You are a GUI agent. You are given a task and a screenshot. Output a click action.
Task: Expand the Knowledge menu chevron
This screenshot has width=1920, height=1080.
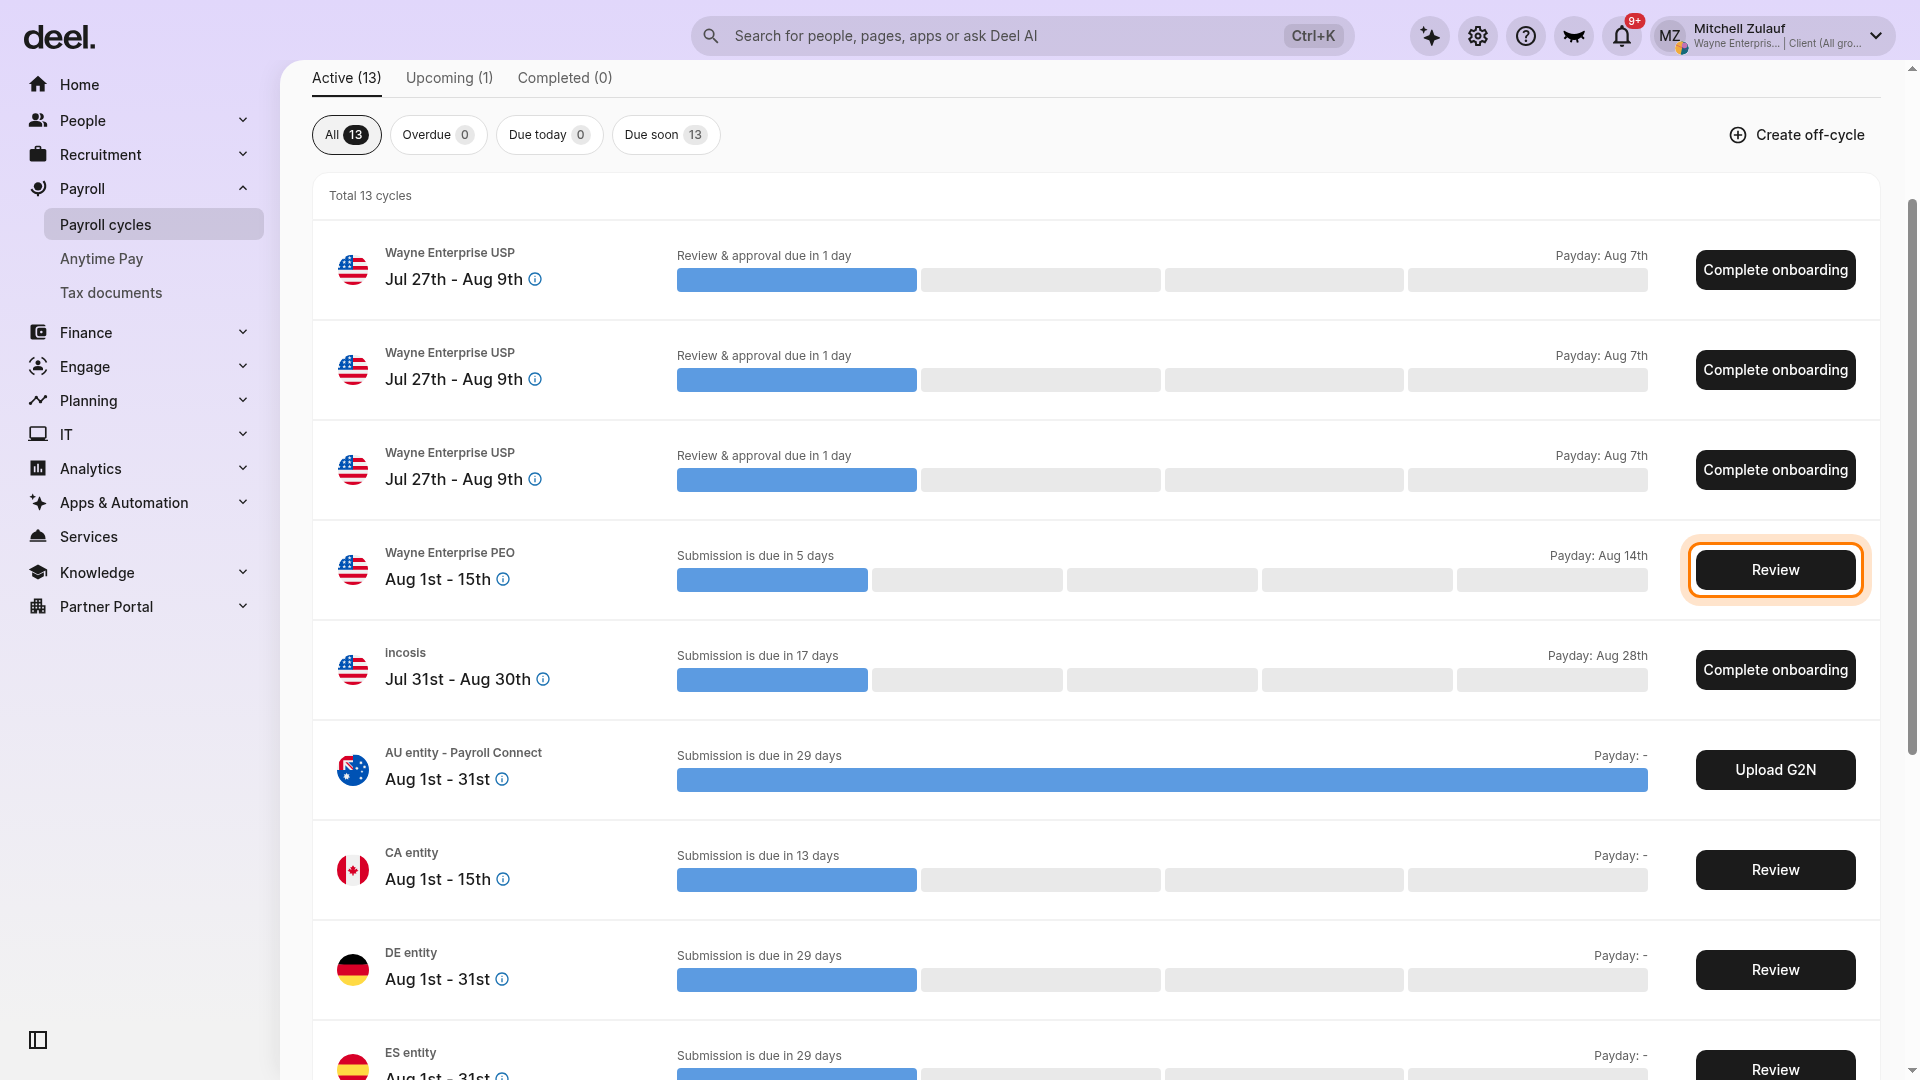pos(243,573)
